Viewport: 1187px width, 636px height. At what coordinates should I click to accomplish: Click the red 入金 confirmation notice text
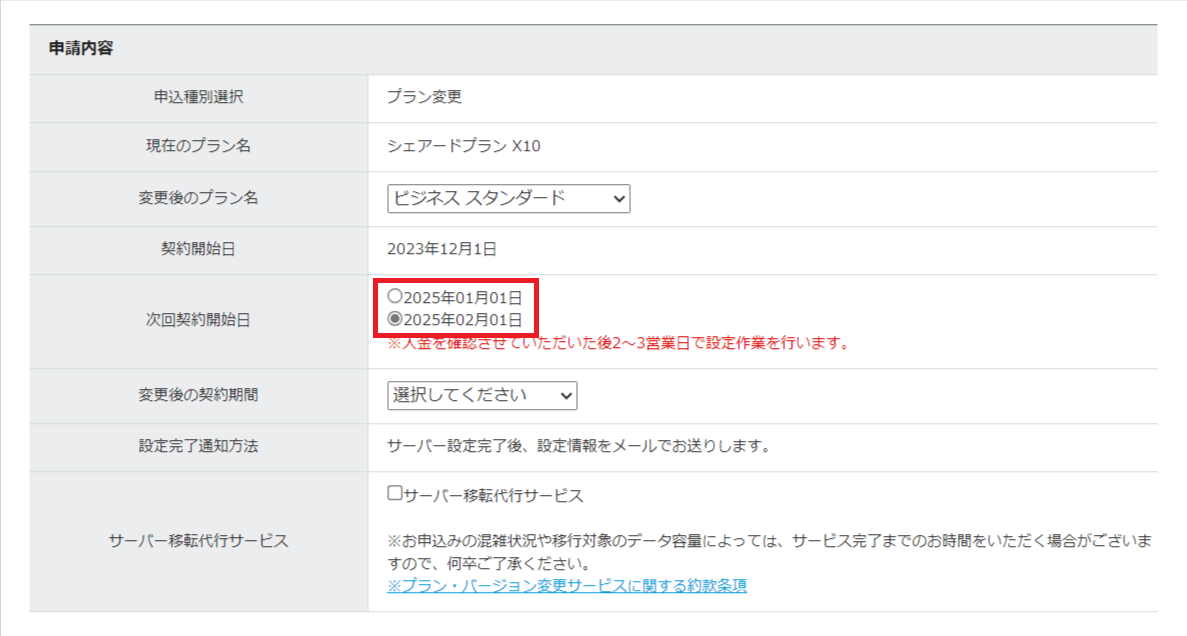pos(618,344)
